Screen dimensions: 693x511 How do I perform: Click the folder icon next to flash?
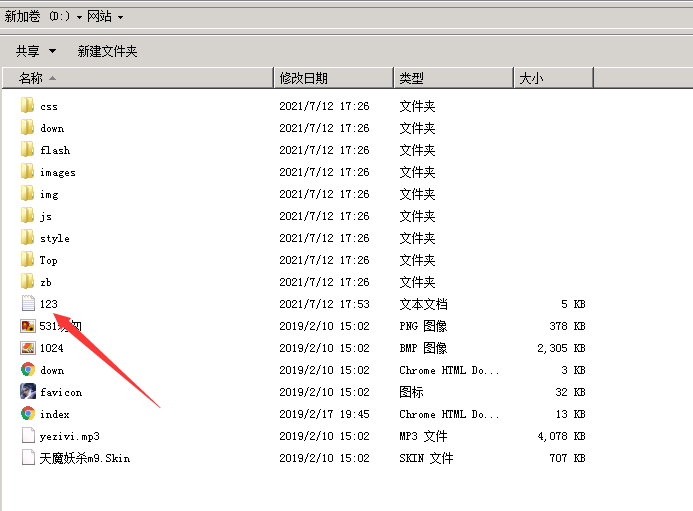[27, 149]
